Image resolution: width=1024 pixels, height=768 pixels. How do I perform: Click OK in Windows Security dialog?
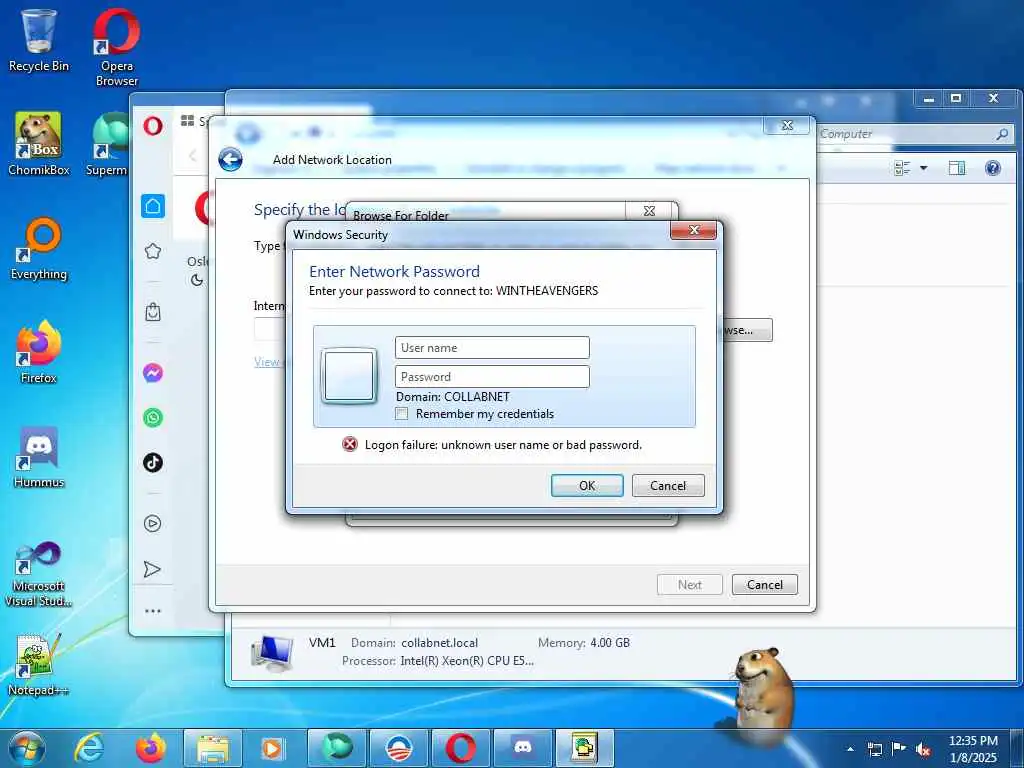pos(587,485)
